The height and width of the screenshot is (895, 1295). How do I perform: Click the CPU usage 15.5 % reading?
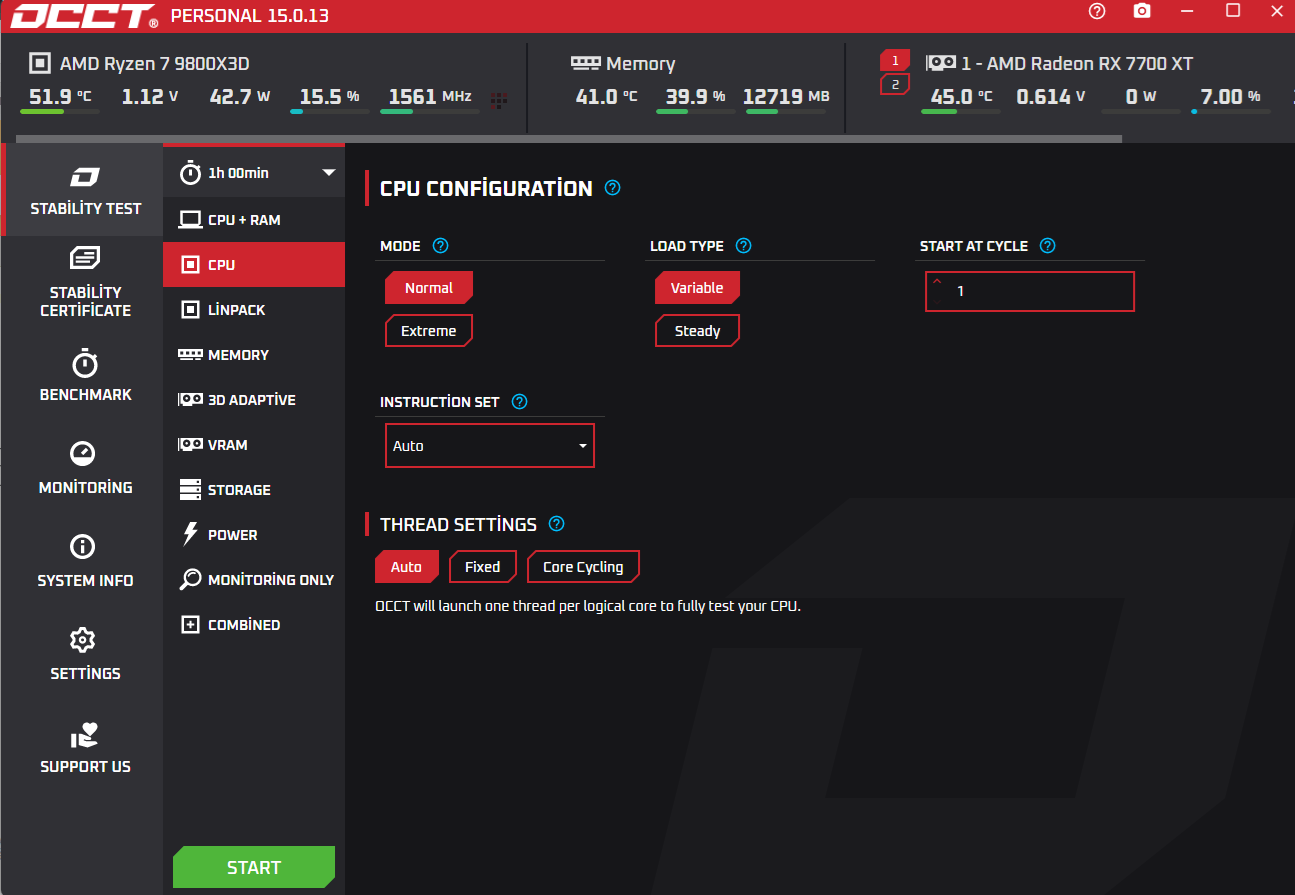pyautogui.click(x=329, y=97)
